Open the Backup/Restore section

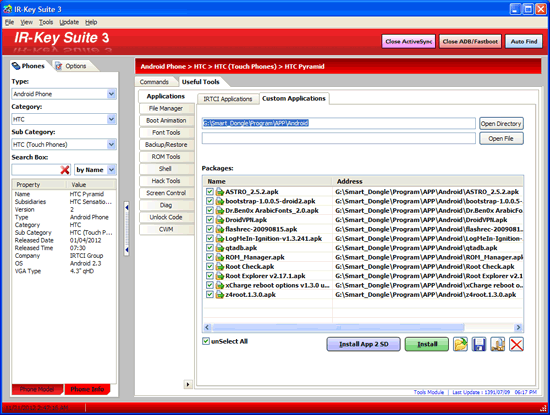166,145
